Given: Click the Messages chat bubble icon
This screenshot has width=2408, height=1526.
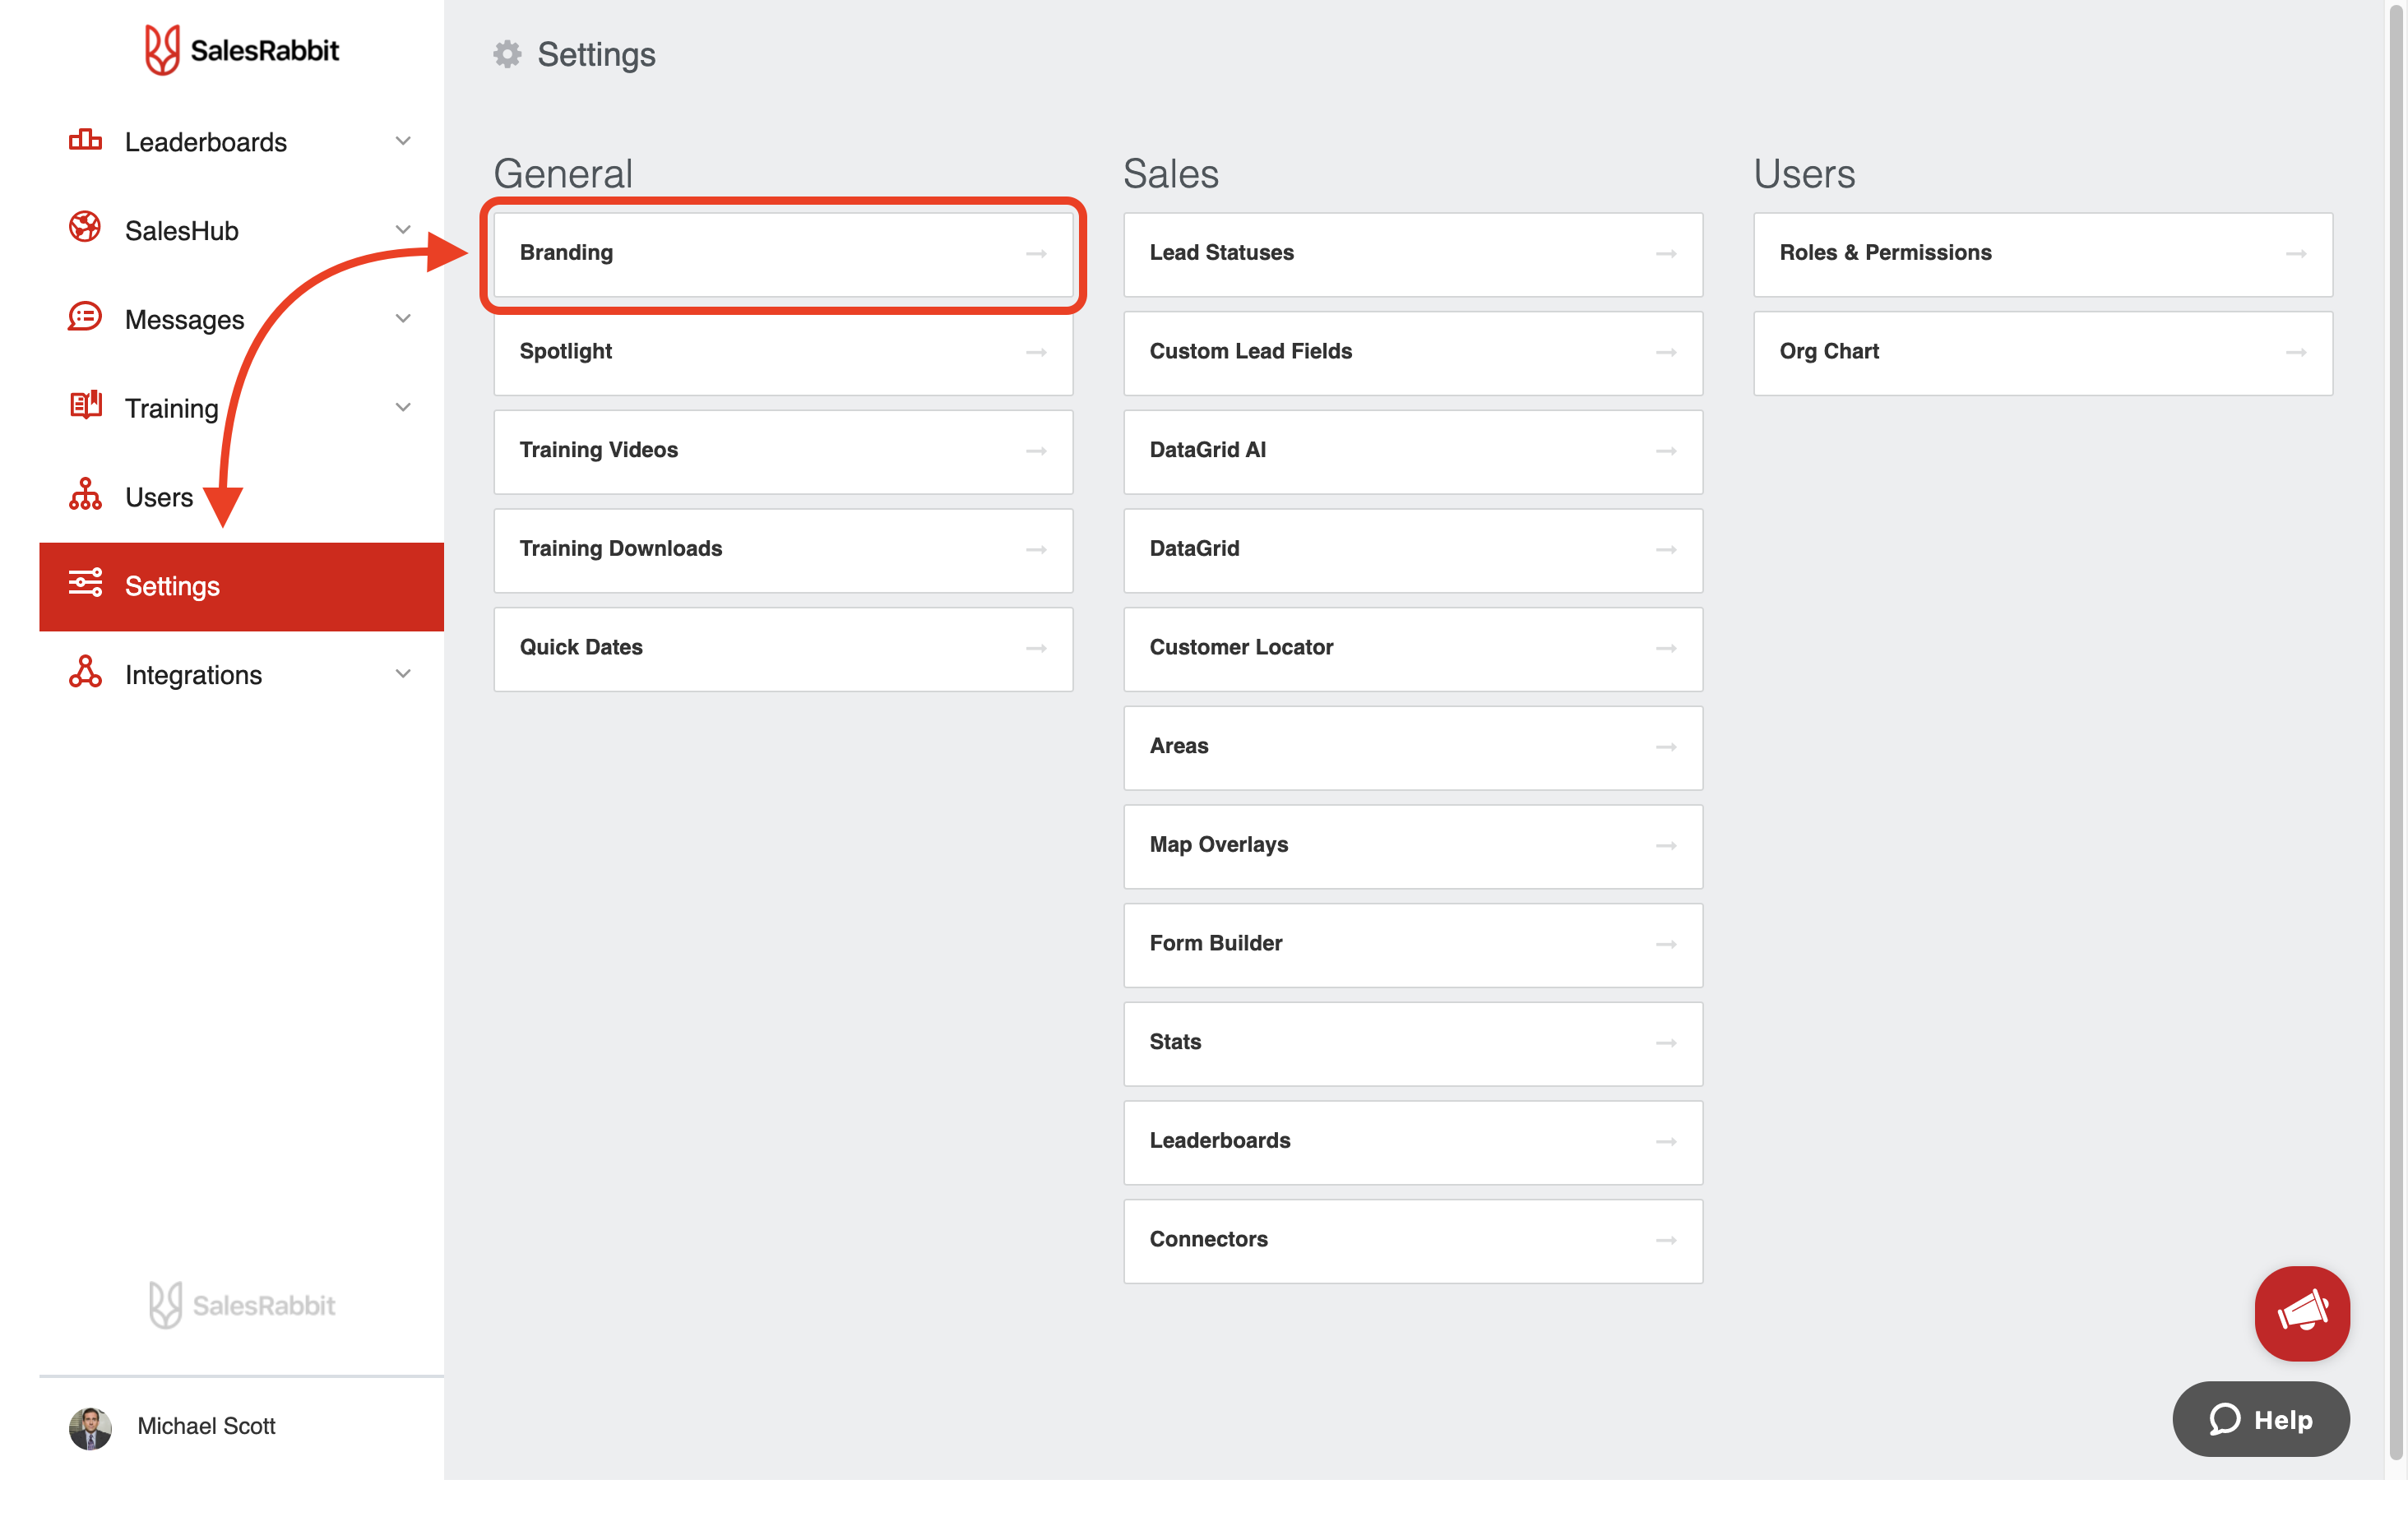Looking at the screenshot, I should (85, 317).
